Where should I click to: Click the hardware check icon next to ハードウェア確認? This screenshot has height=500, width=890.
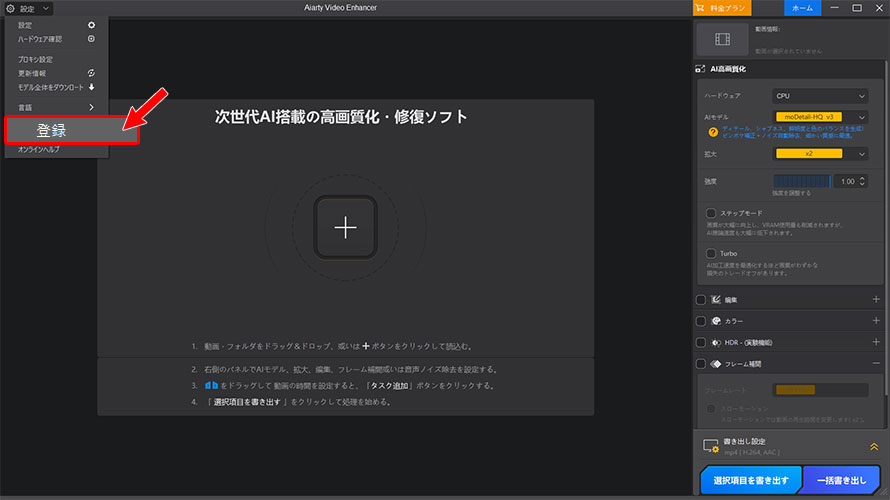coord(91,39)
